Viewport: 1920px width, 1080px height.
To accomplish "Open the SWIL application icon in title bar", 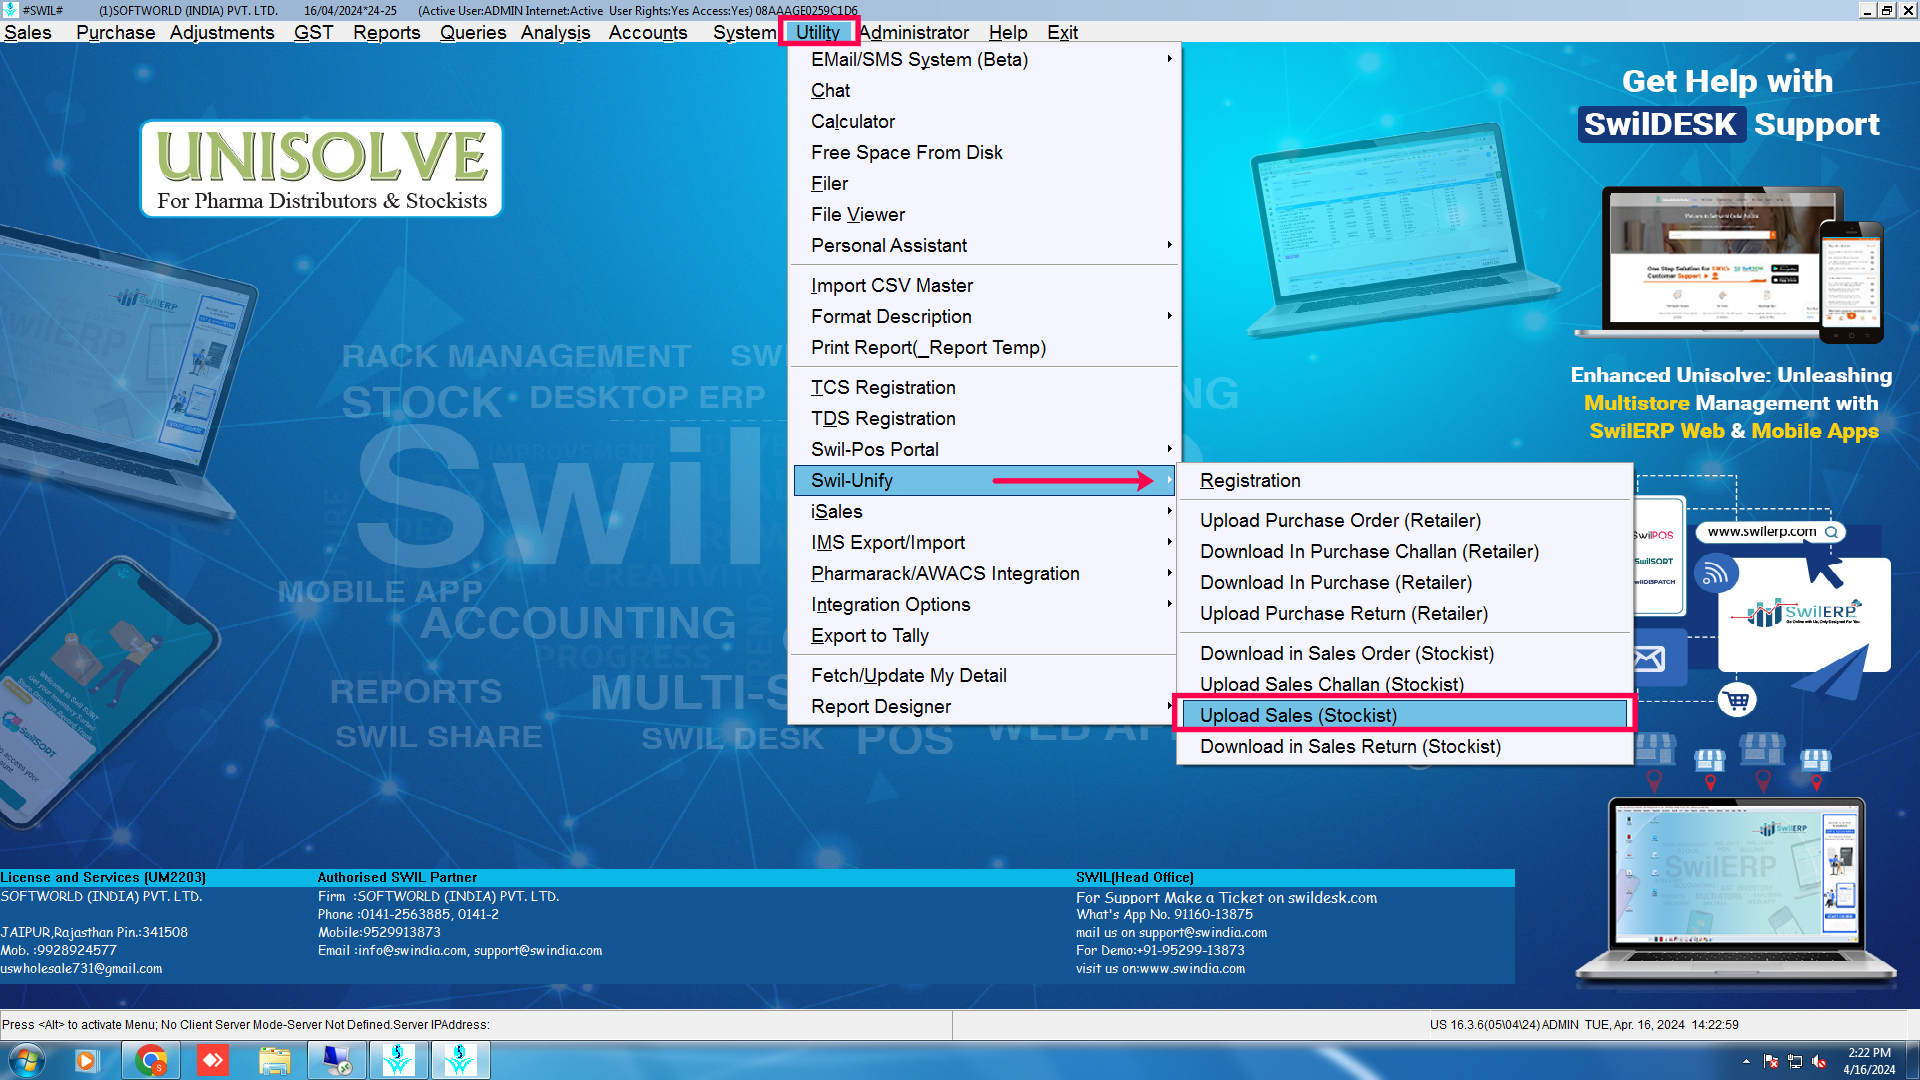I will (x=9, y=10).
